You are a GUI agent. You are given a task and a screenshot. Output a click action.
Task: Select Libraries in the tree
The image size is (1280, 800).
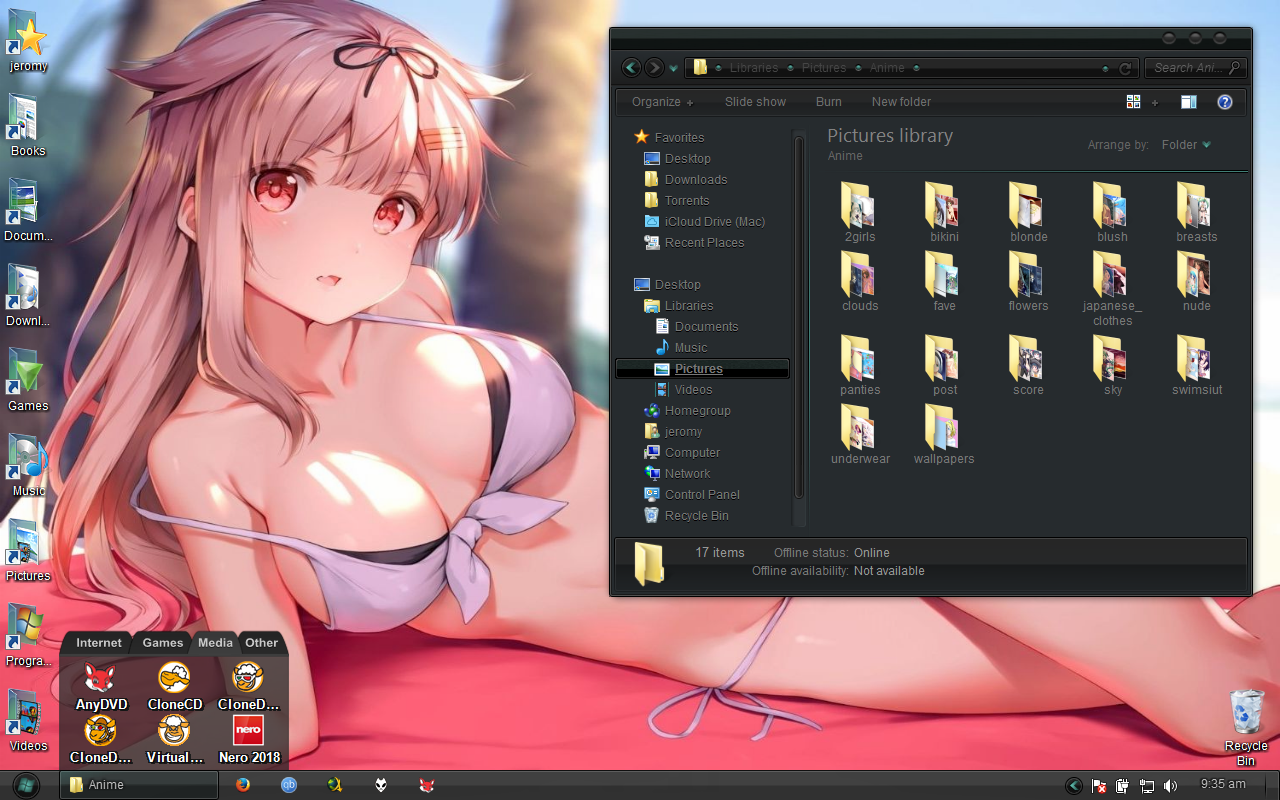pos(678,305)
